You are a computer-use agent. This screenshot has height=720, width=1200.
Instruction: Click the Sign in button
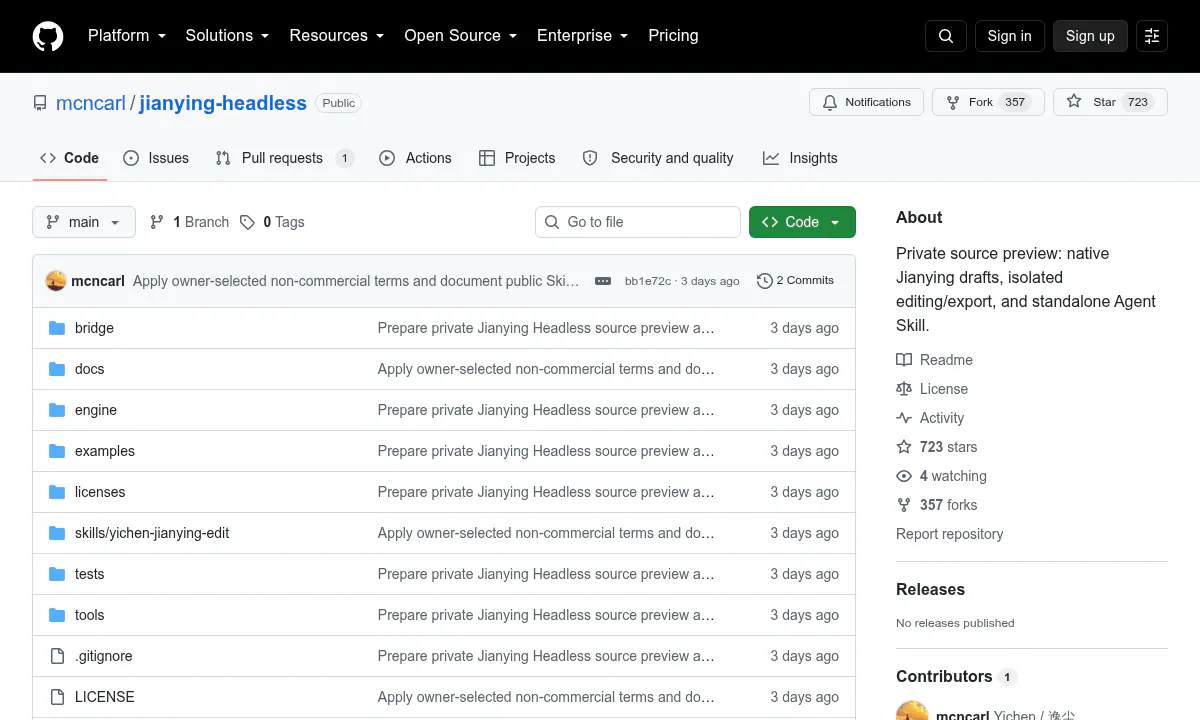(x=1009, y=36)
